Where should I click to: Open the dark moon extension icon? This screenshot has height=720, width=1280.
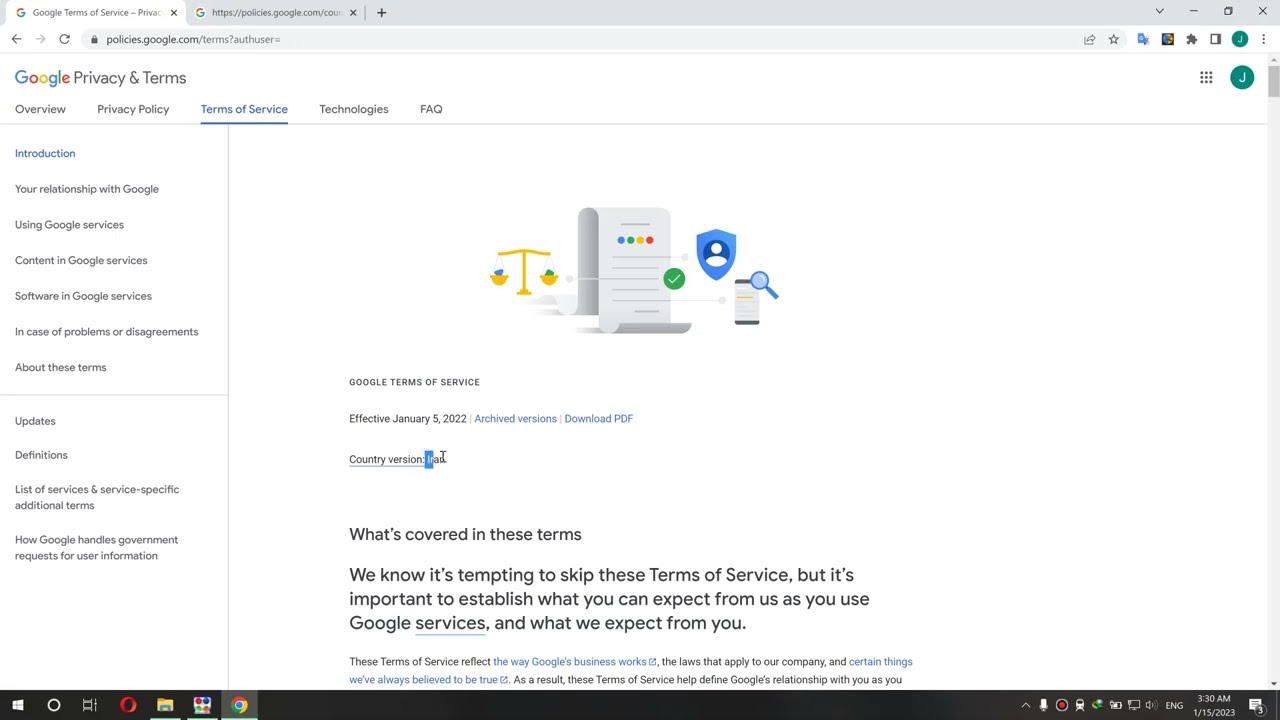pos(1167,39)
